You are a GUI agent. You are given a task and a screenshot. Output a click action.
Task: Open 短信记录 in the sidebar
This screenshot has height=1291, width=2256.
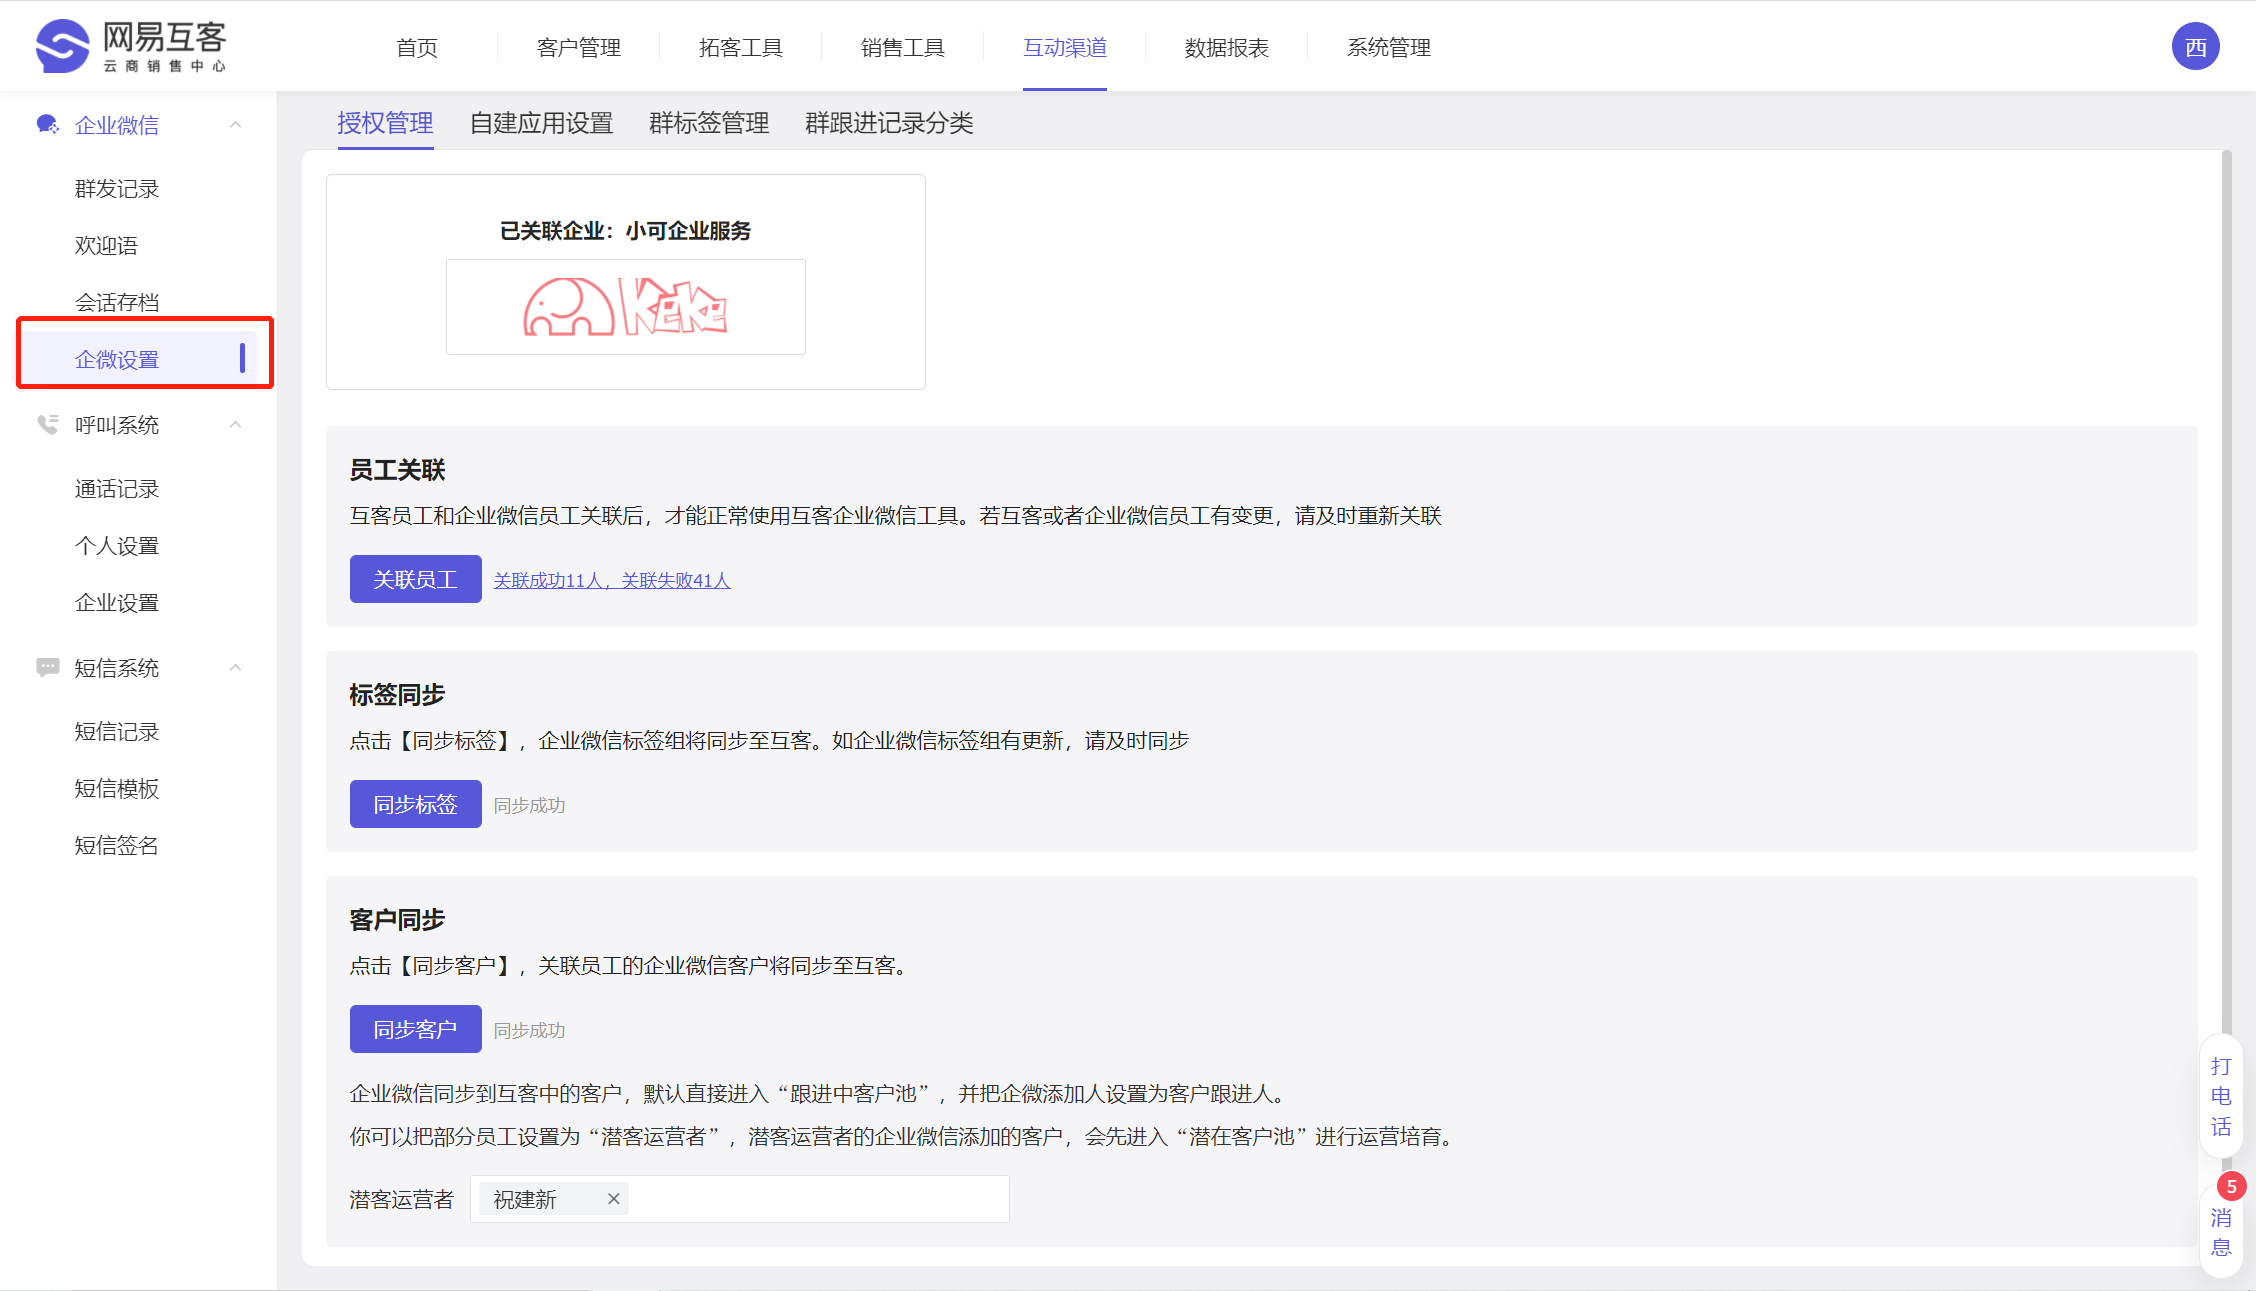[x=117, y=731]
